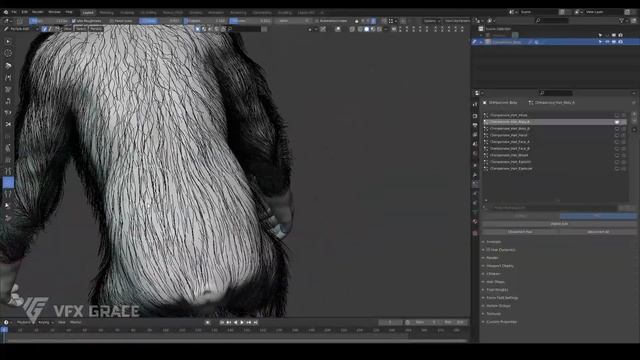Open the Edit menu

(24, 12)
